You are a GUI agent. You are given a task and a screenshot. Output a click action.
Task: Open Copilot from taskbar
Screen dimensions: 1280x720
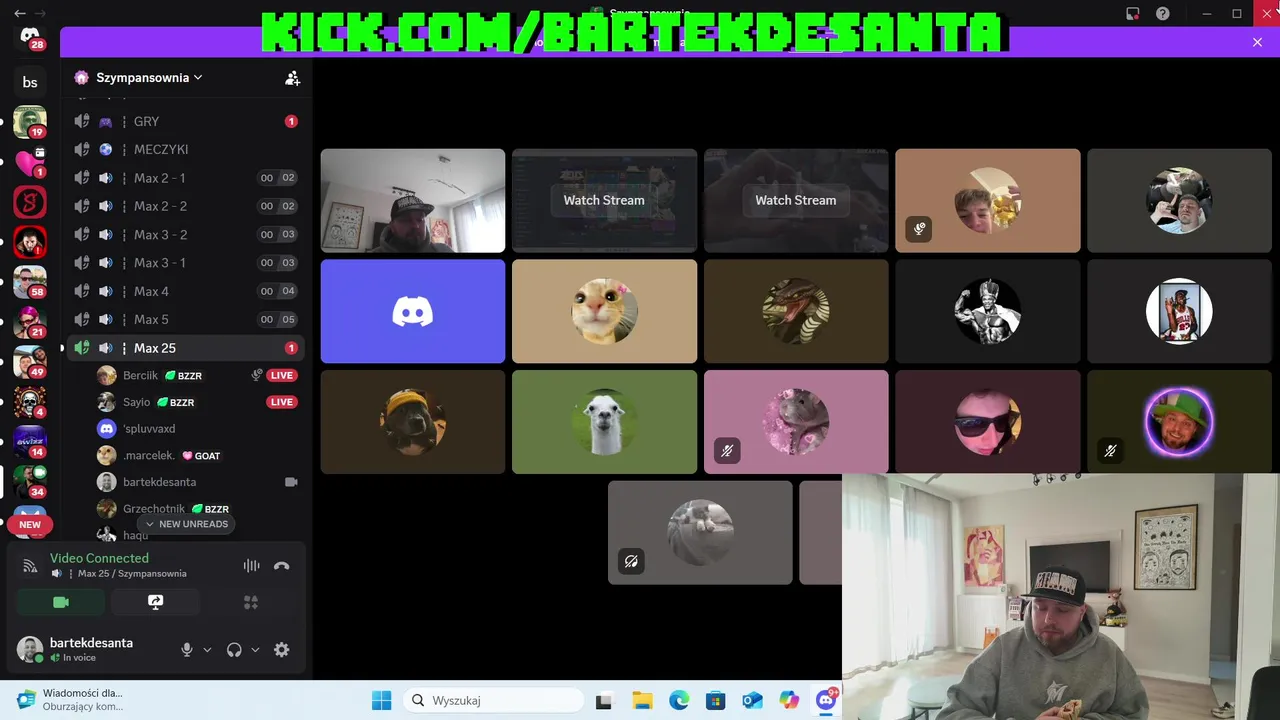[789, 700]
